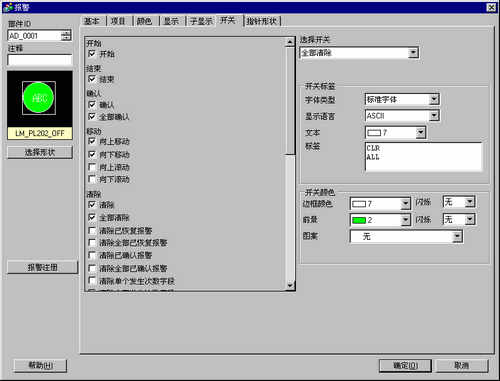Enable the 向上滚动 checkbox
This screenshot has height=381, width=500.
[92, 167]
